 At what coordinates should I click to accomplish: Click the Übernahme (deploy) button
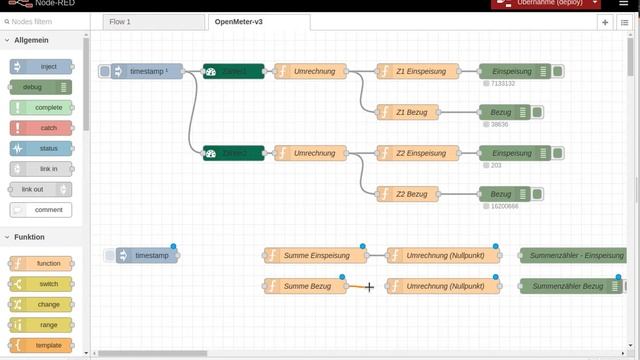pos(540,3)
